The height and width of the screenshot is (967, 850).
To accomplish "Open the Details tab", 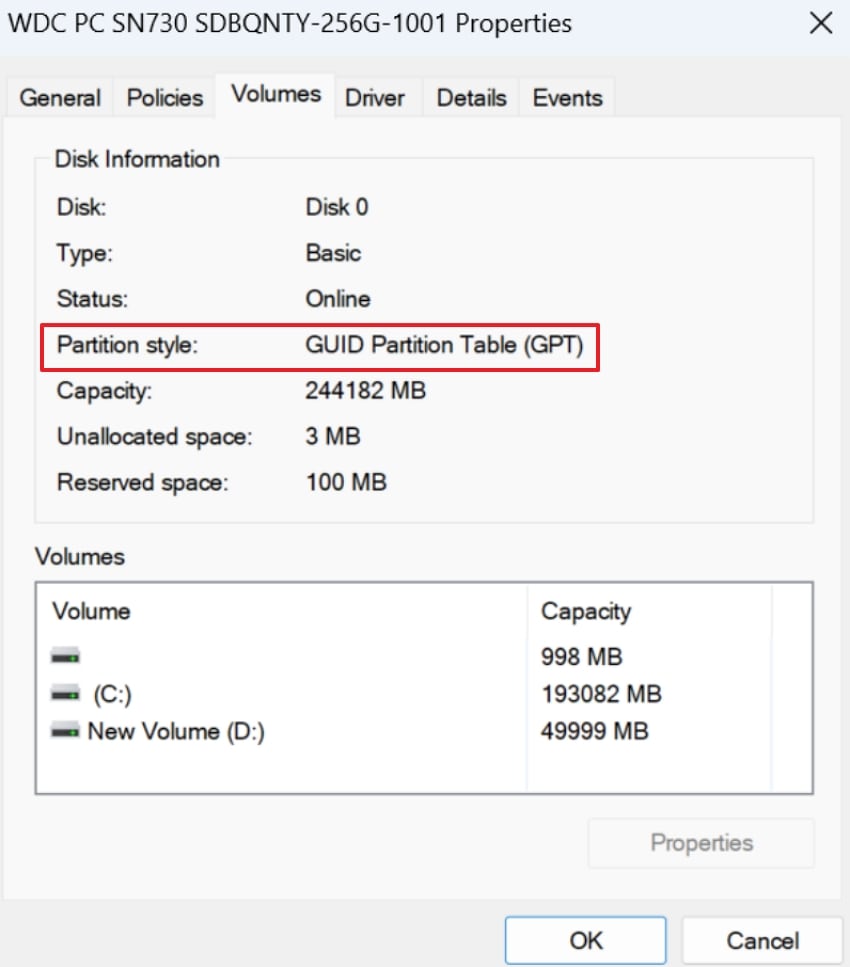I will pos(470,97).
